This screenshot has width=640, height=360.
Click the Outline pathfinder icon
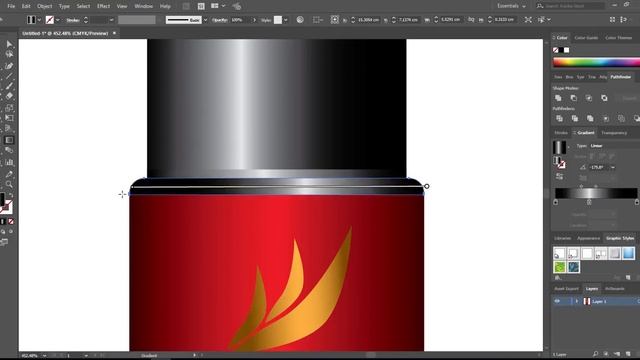pyautogui.click(x=621, y=118)
